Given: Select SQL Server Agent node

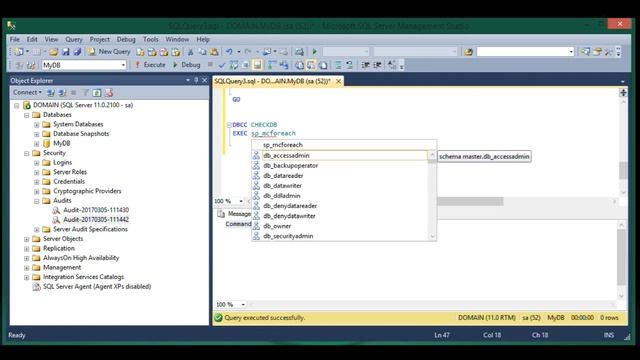Looking at the screenshot, I should coord(97,287).
